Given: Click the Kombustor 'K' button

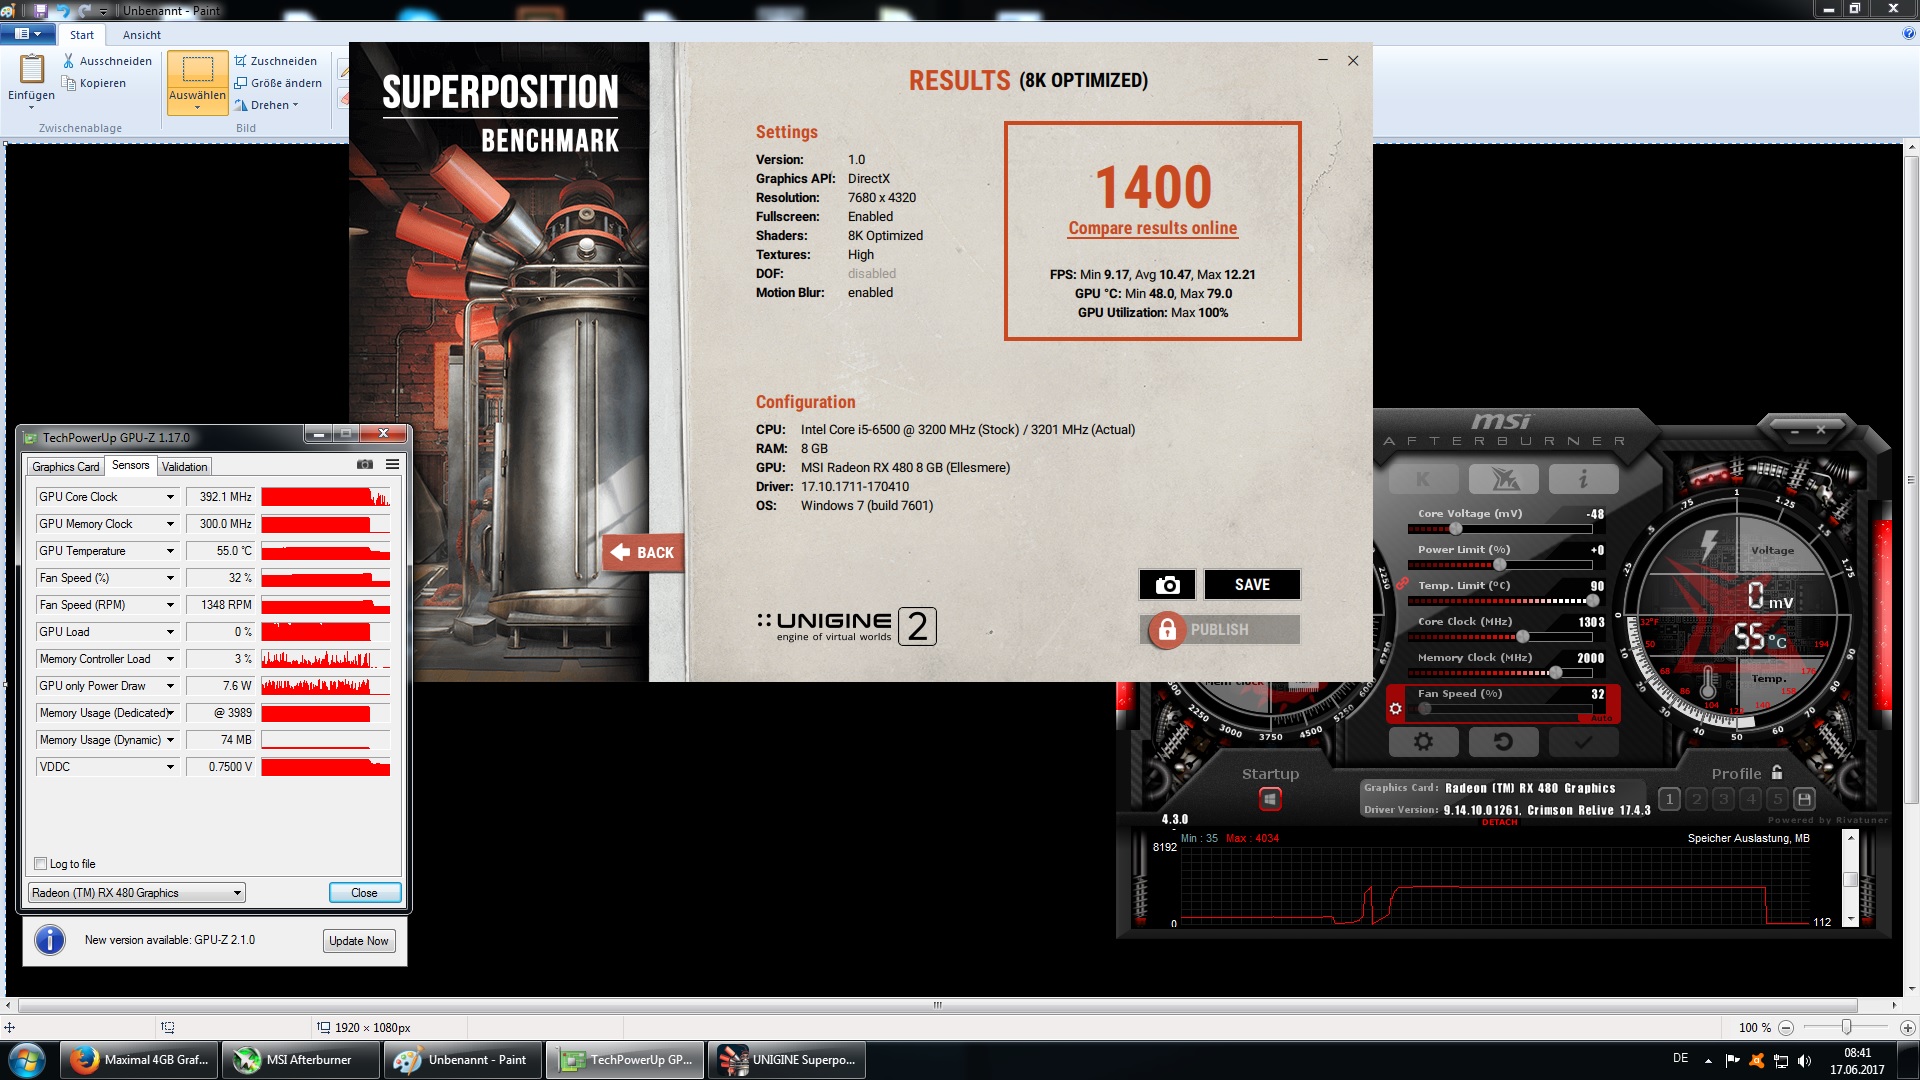Looking at the screenshot, I should click(1423, 480).
